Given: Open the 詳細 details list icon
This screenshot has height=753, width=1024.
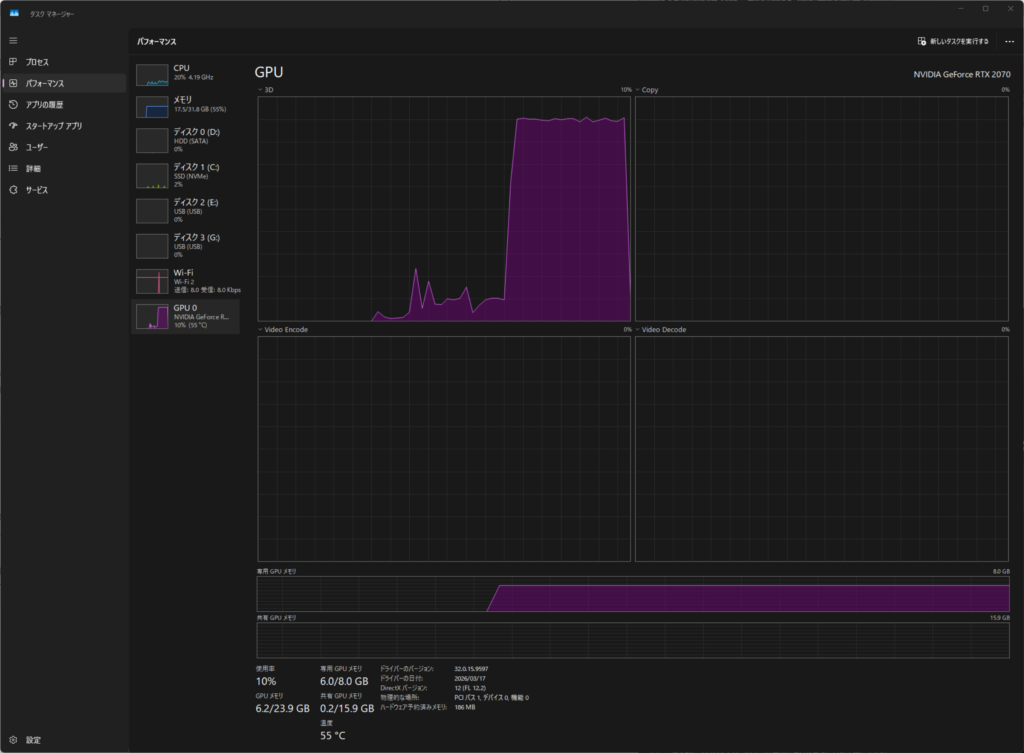Looking at the screenshot, I should [13, 168].
